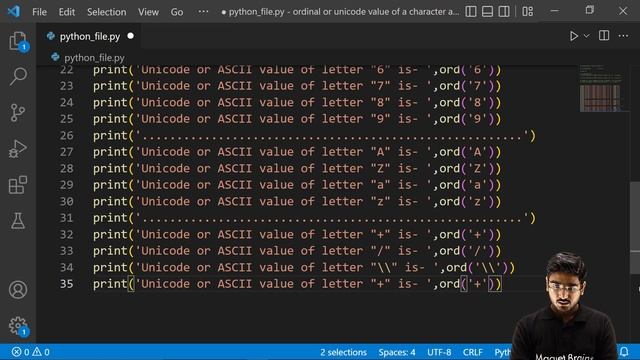Show more menus via title bar ellipsis
This screenshot has height=360, width=640.
point(203,12)
